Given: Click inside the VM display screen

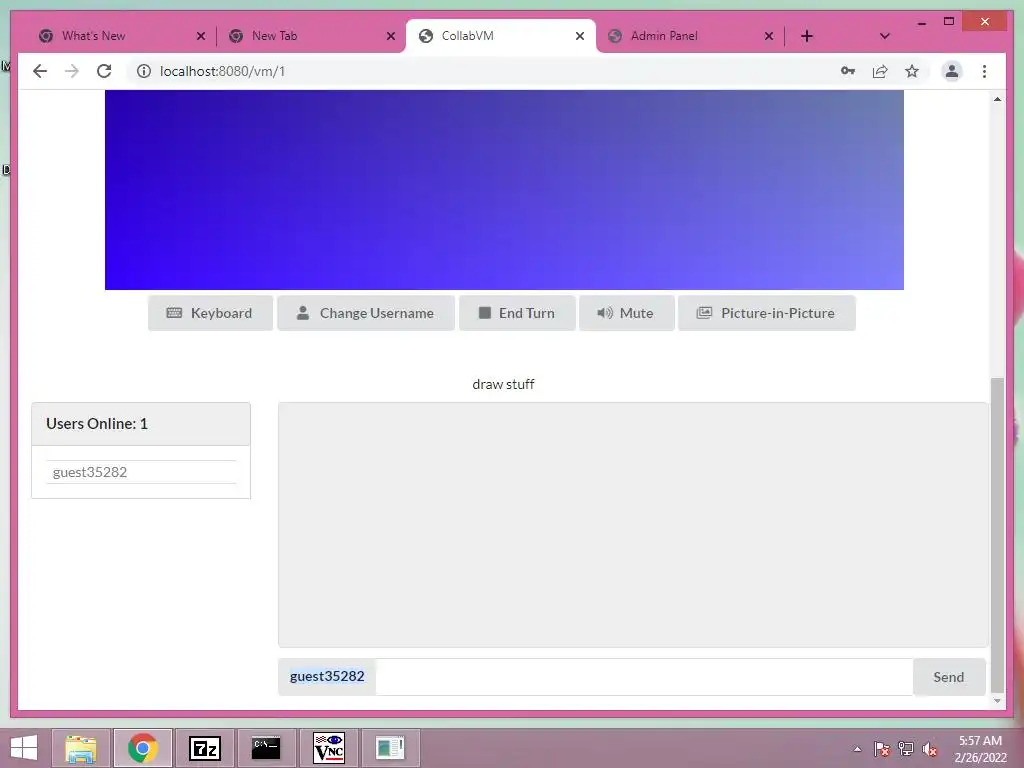Looking at the screenshot, I should point(504,190).
